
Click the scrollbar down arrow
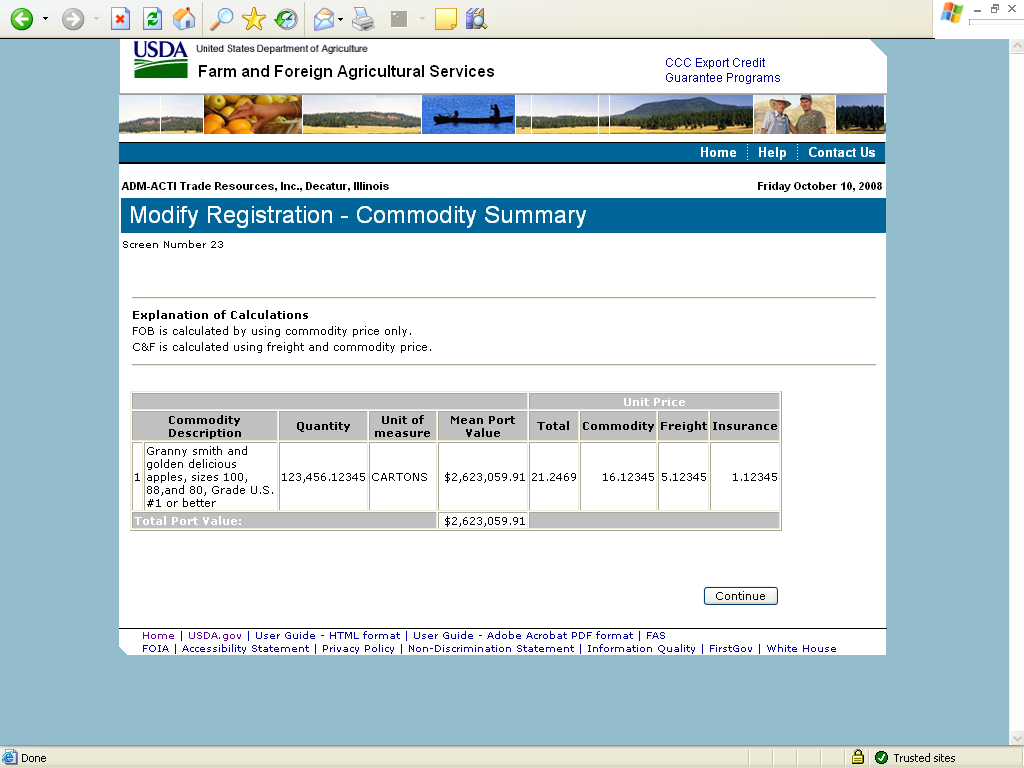[1017, 738]
